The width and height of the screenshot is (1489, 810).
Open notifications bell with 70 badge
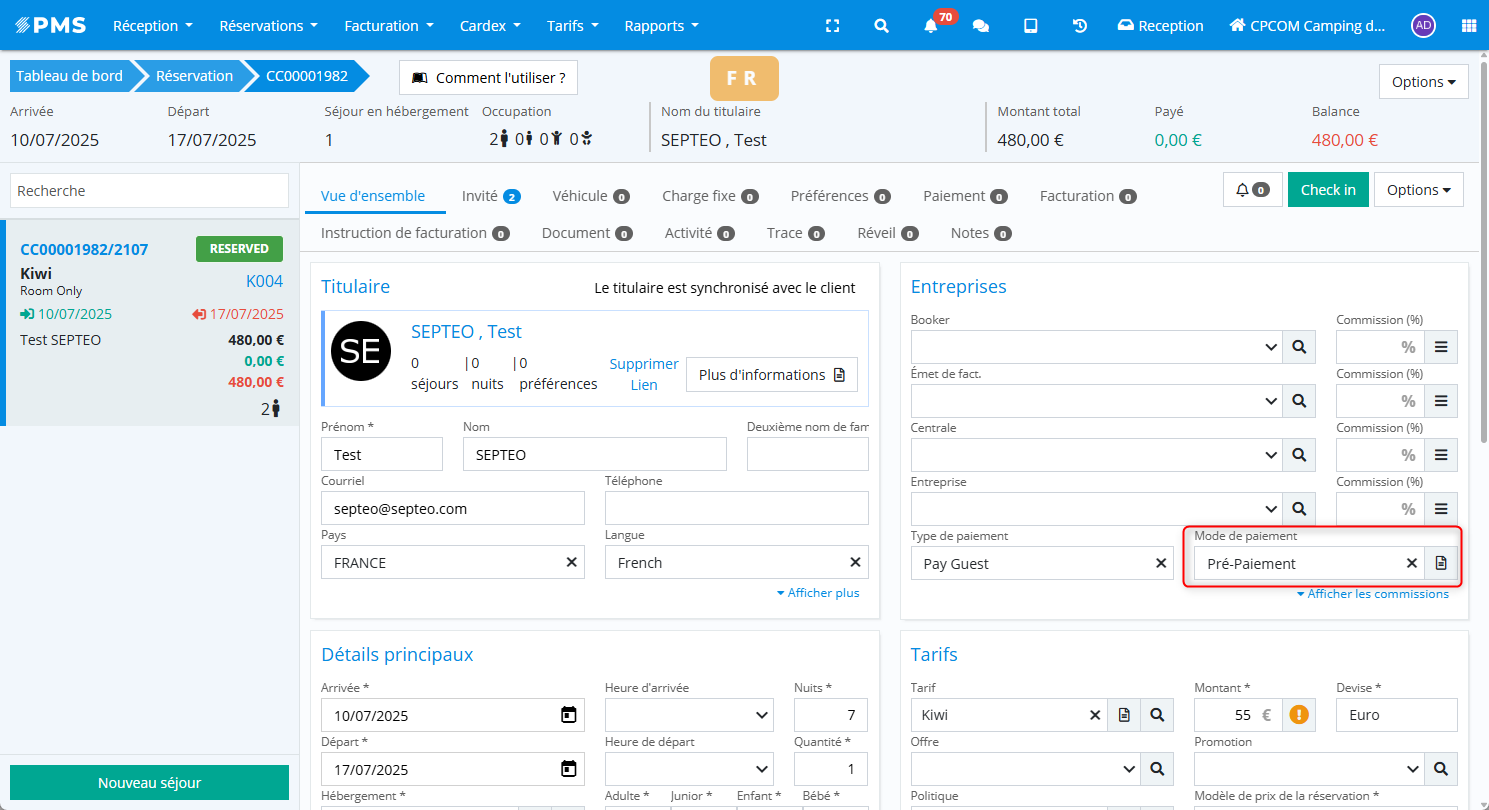pyautogui.click(x=931, y=26)
